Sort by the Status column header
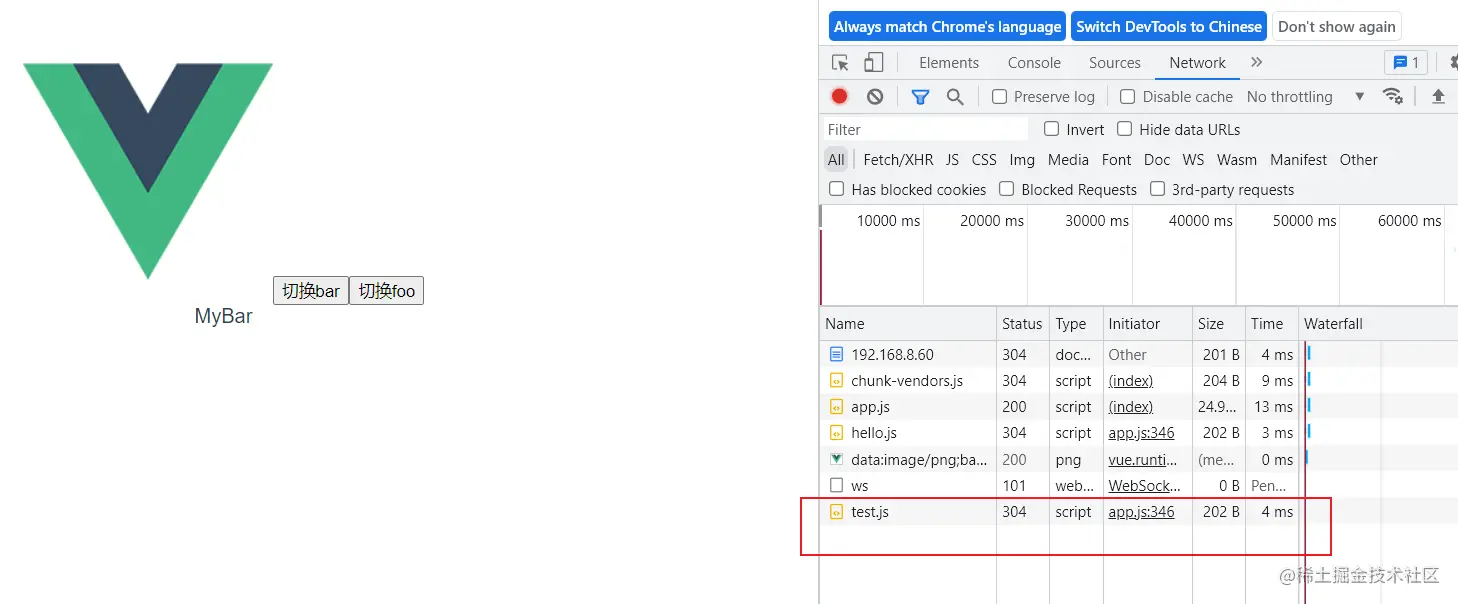Screen dimensions: 1458x604 (1022, 324)
